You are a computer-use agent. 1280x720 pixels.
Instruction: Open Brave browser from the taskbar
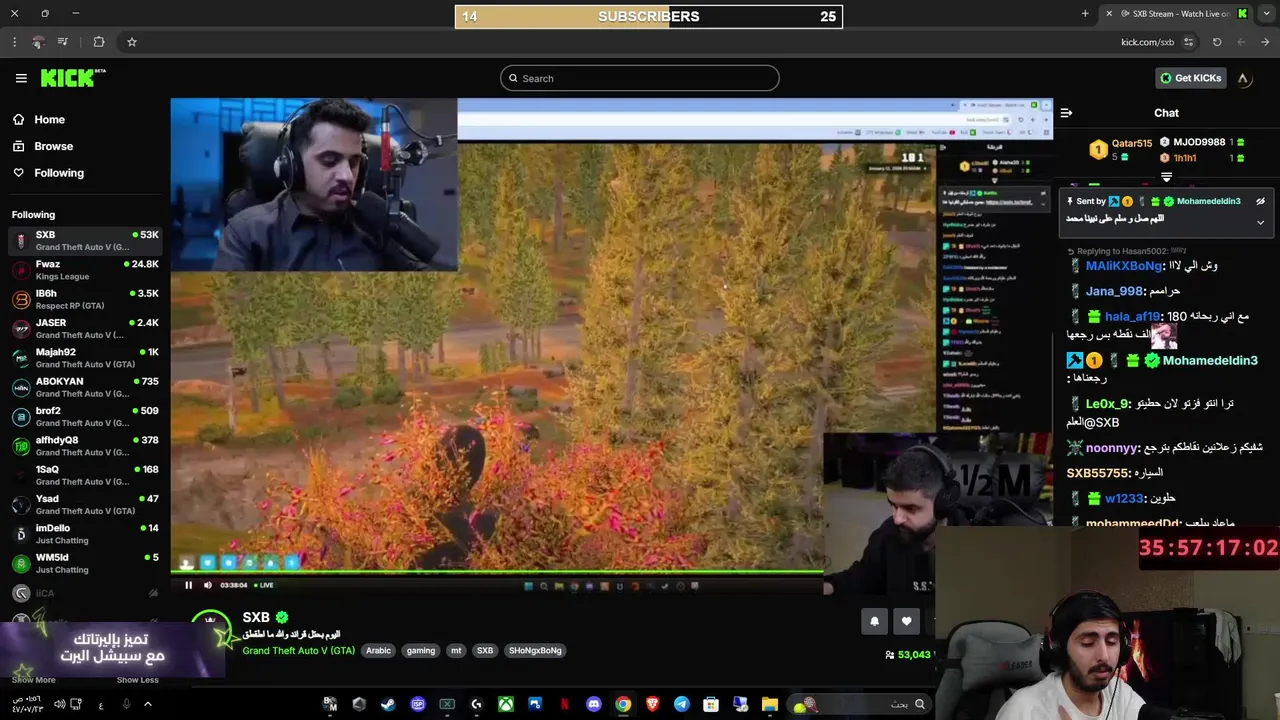tap(653, 704)
